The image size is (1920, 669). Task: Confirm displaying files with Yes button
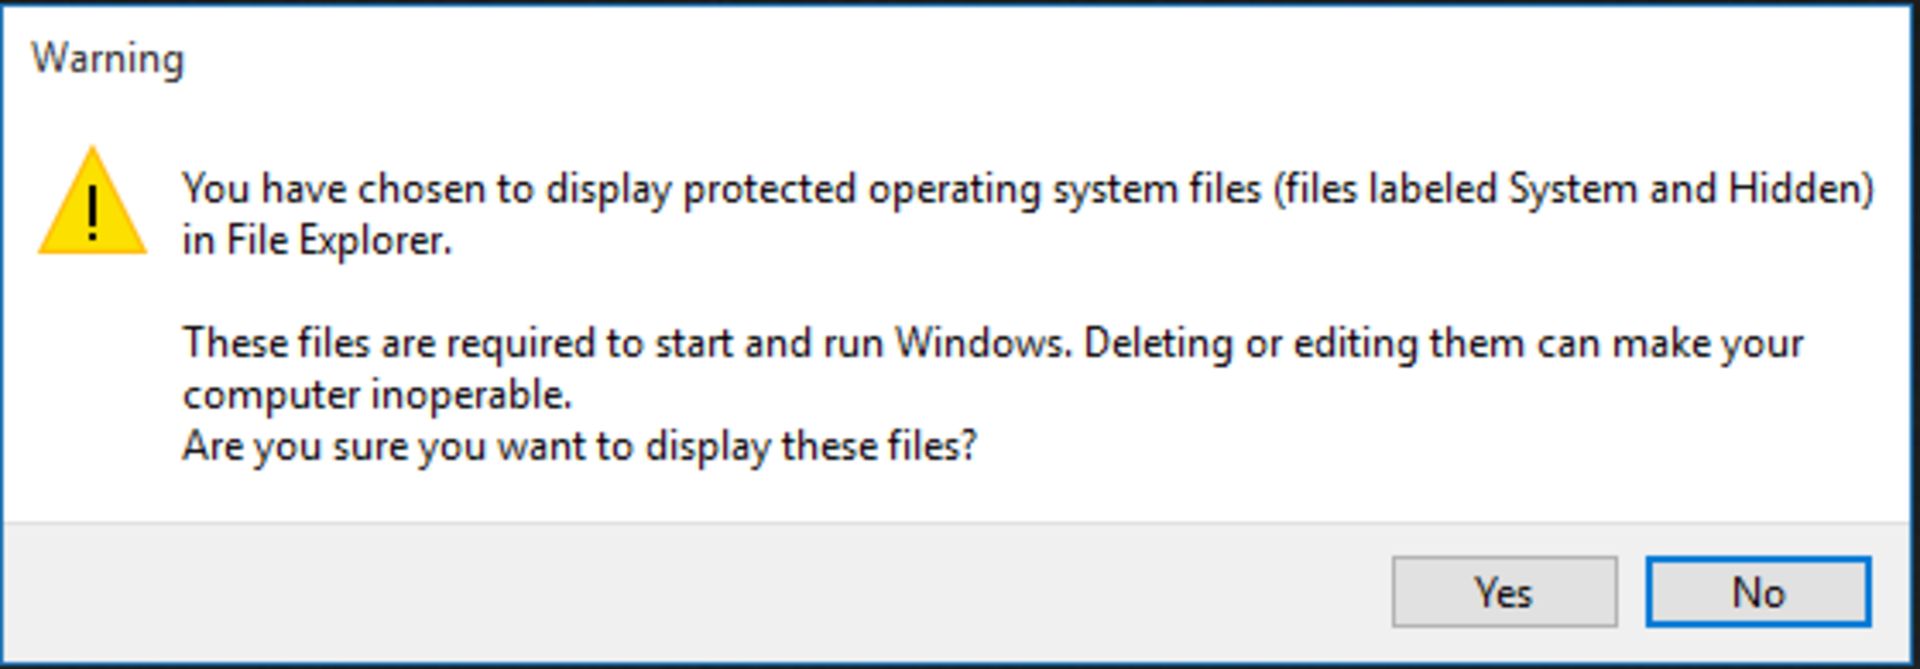1504,592
